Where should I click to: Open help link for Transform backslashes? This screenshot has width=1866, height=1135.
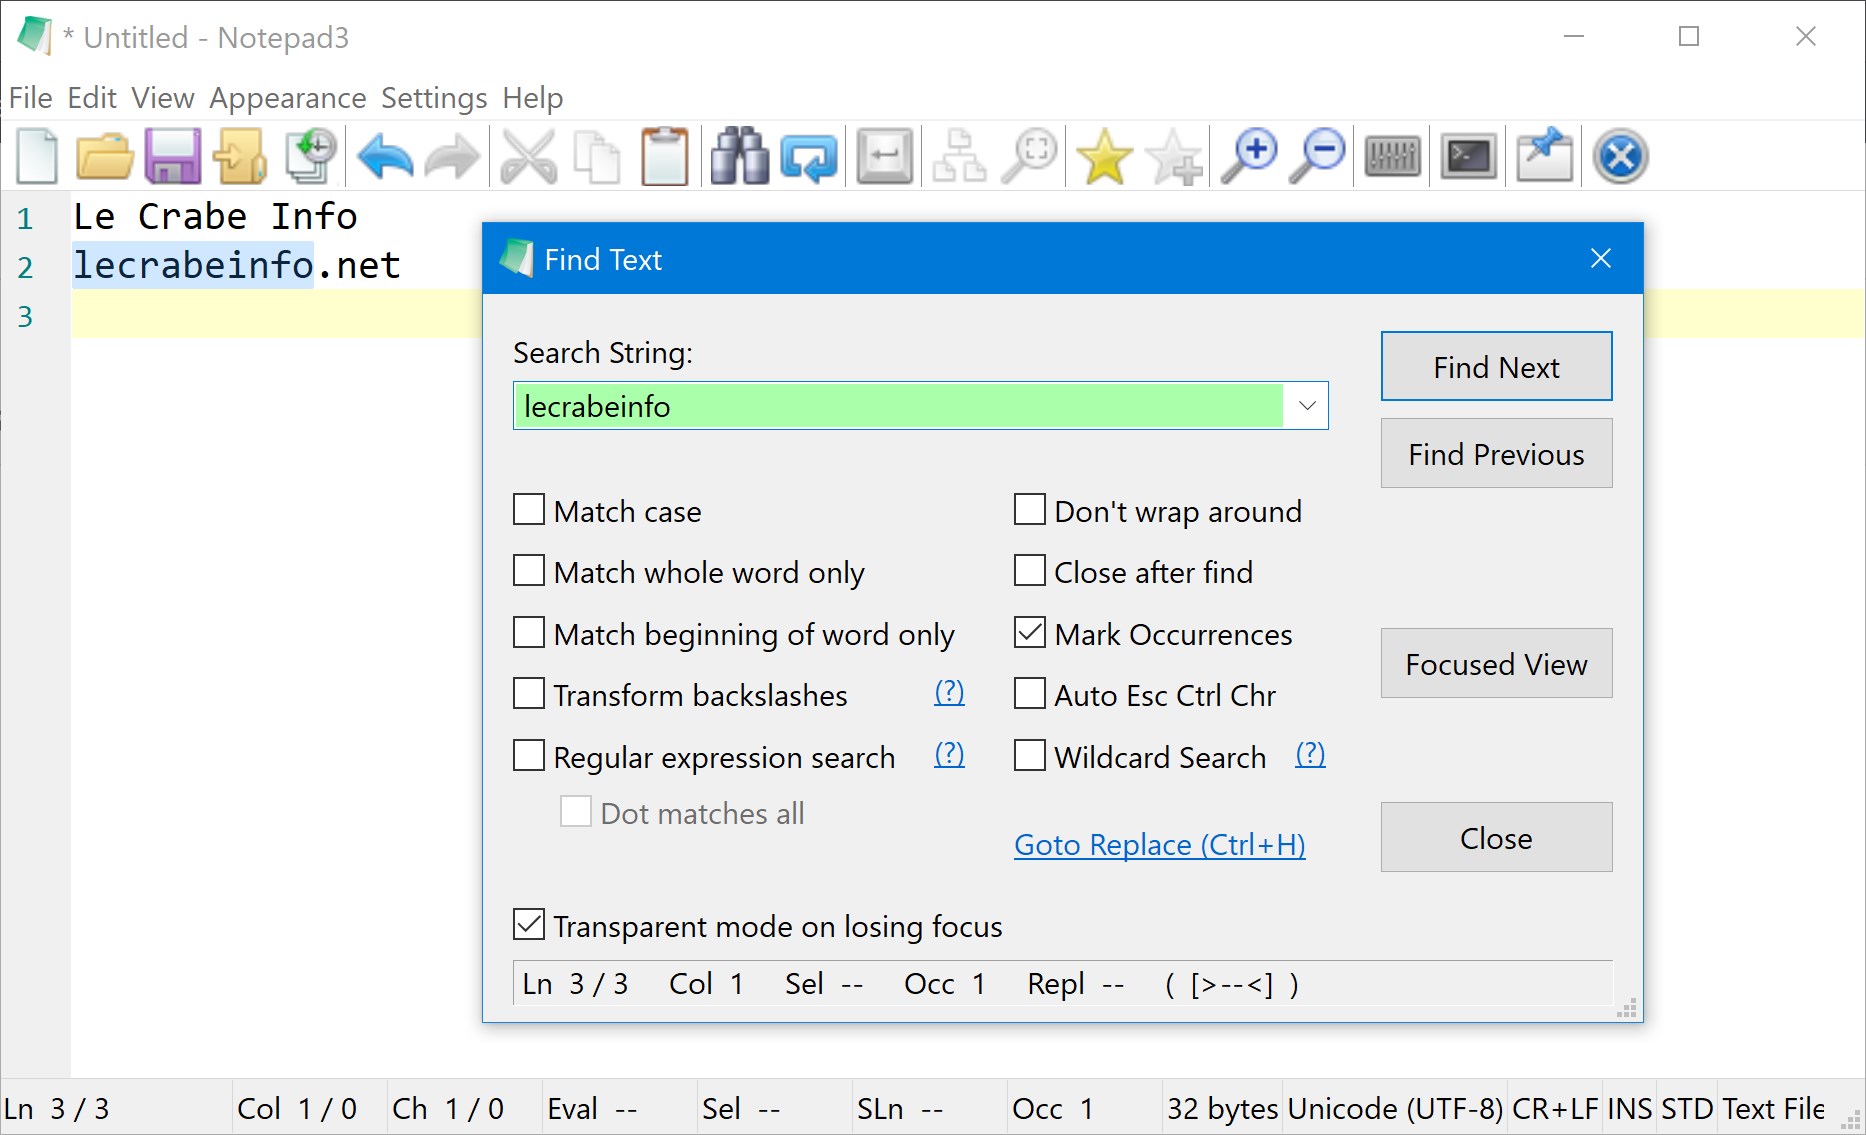pyautogui.click(x=949, y=692)
